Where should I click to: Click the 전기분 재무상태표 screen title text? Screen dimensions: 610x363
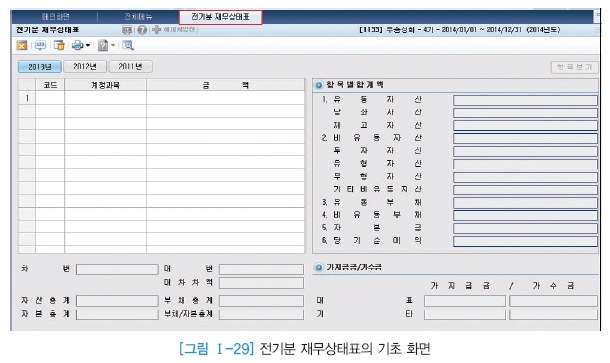pos(47,30)
